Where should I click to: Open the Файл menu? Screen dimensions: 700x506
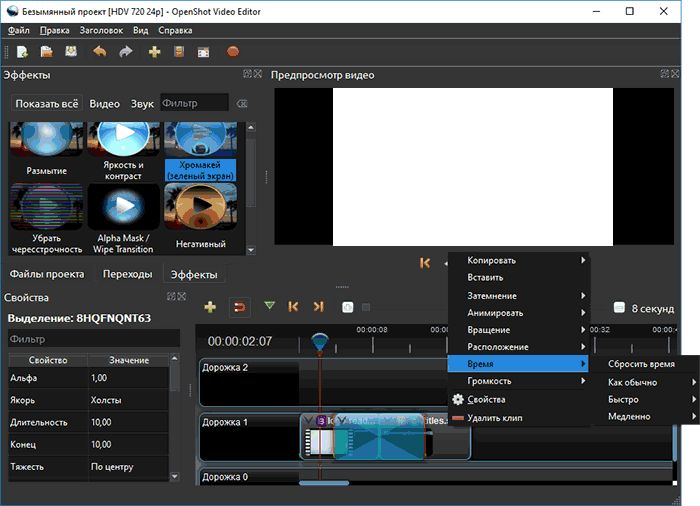click(19, 30)
